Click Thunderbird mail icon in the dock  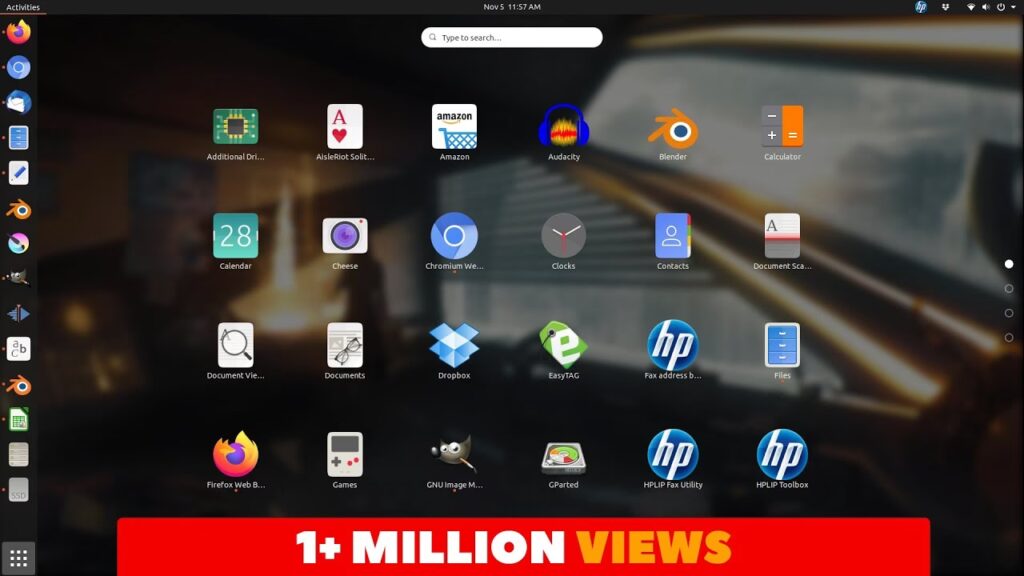[19, 102]
